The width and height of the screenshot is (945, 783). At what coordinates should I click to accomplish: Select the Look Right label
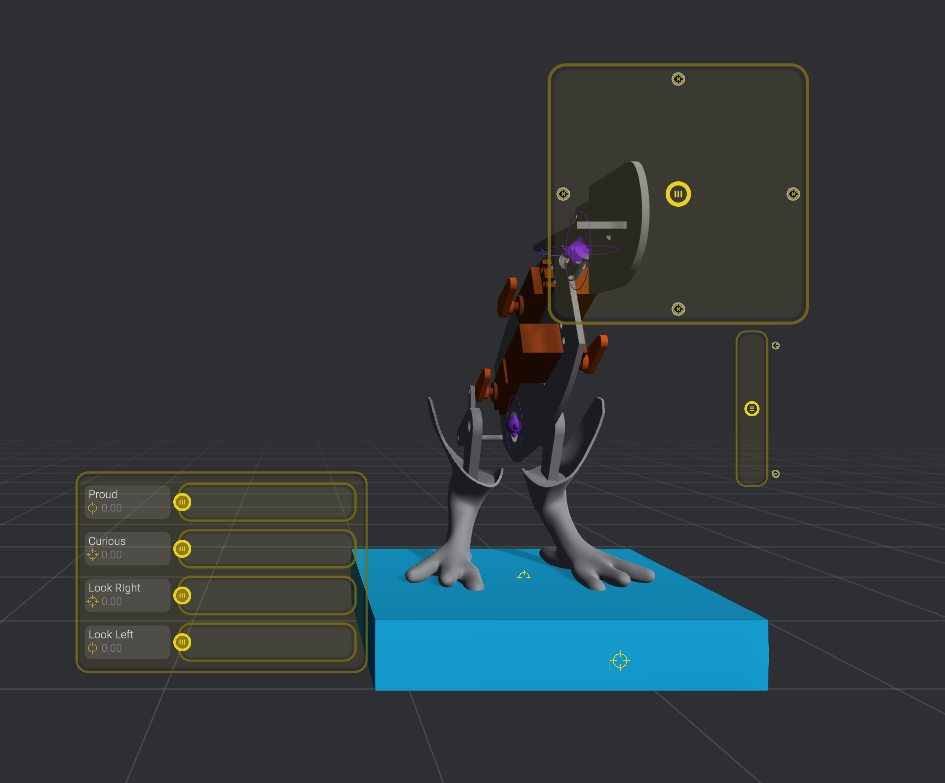[x=114, y=588]
